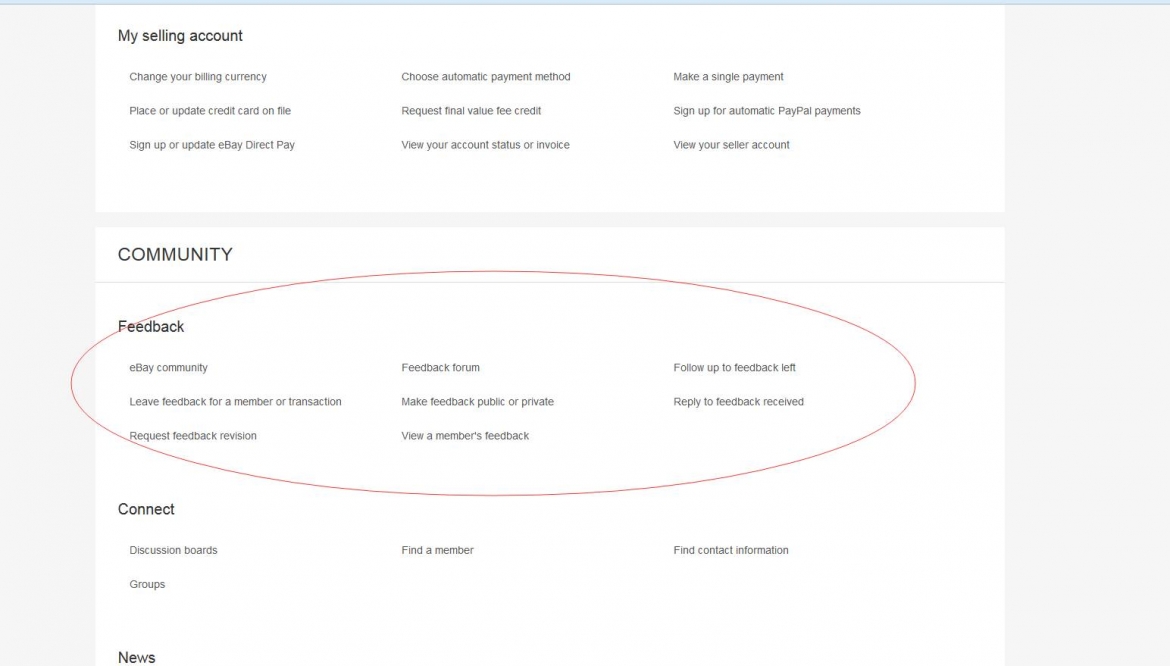
Task: View your account status or invoice
Action: (485, 145)
